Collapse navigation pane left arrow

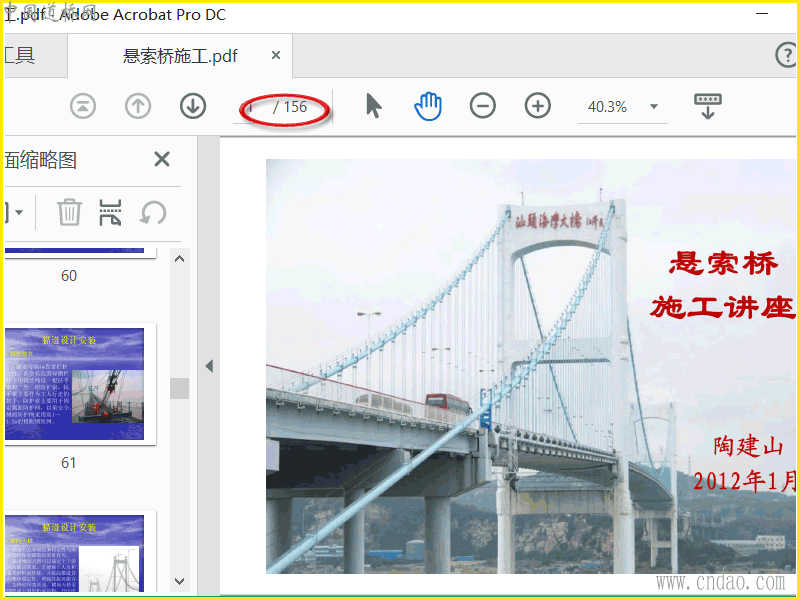209,366
